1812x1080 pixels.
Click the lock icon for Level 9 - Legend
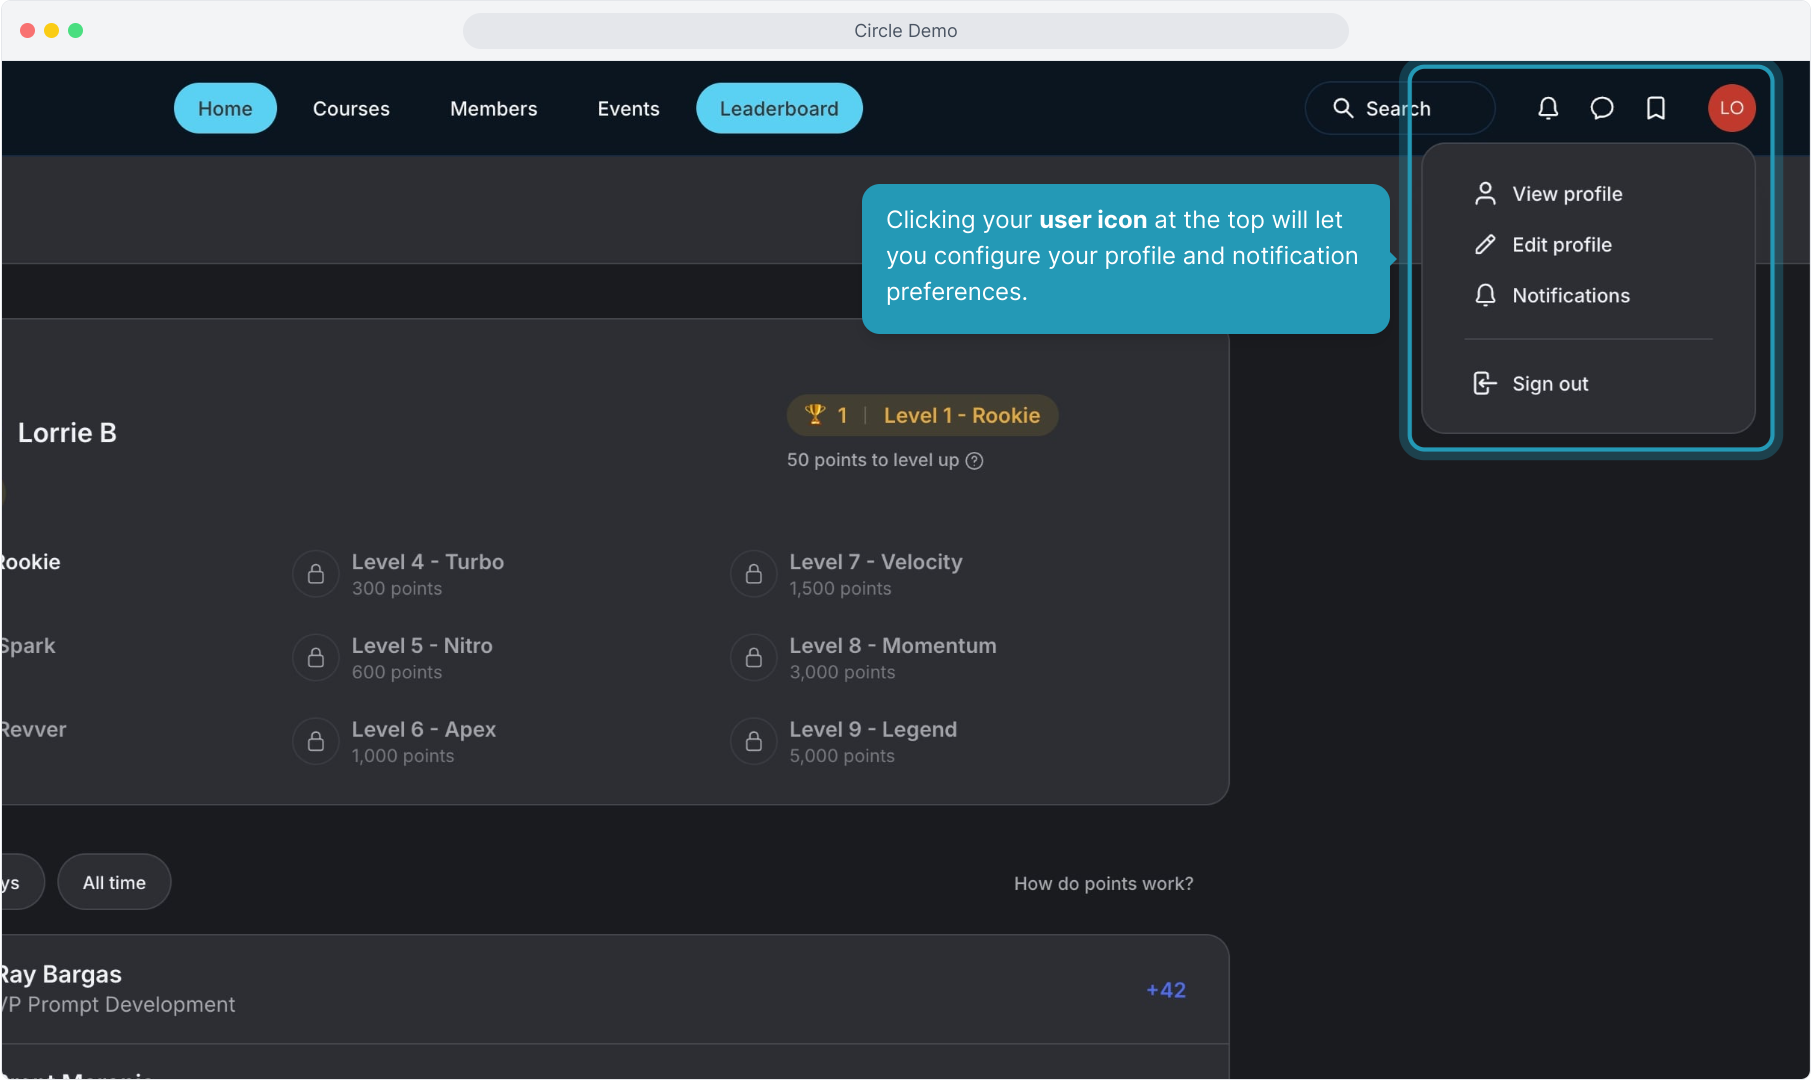click(754, 741)
